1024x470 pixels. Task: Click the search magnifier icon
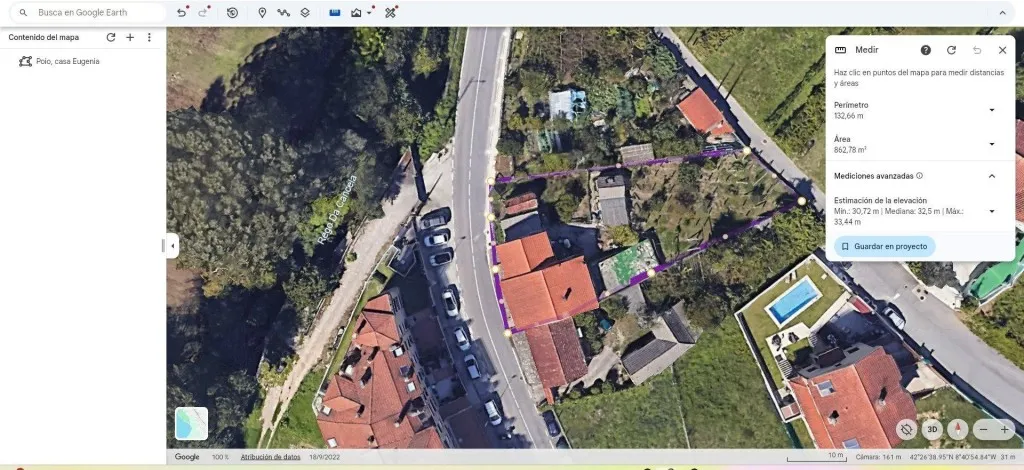click(x=24, y=12)
